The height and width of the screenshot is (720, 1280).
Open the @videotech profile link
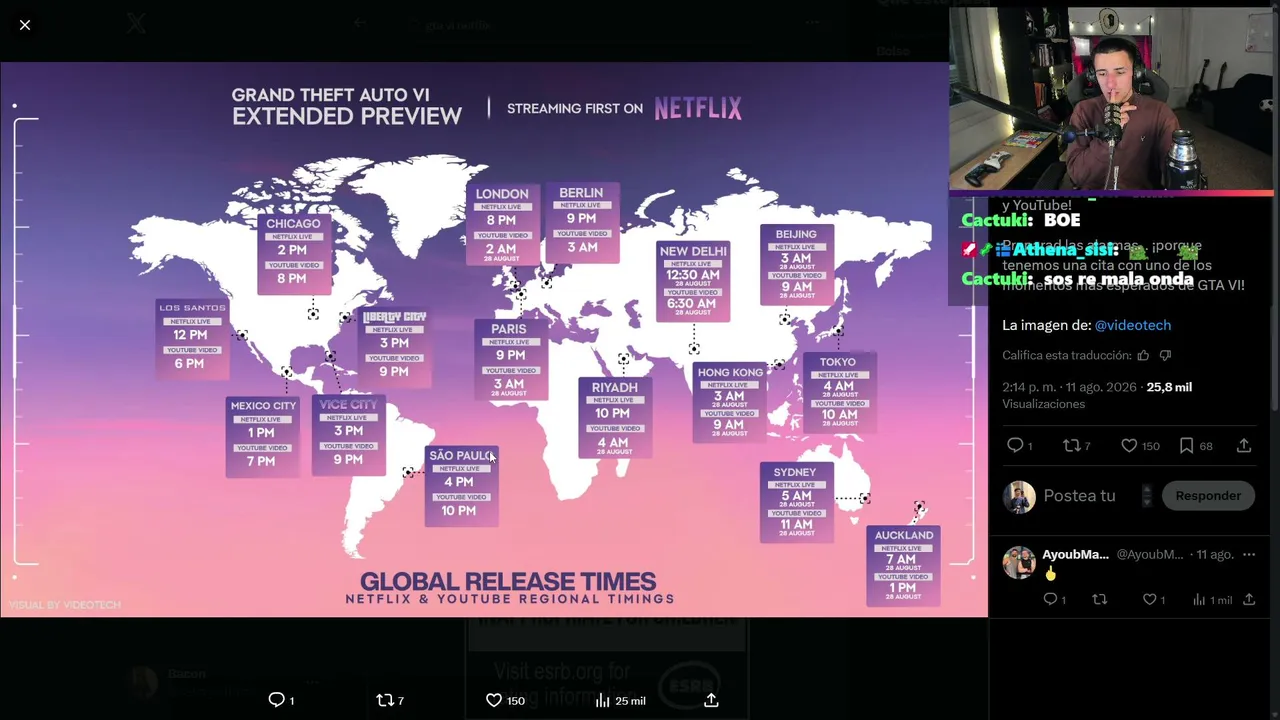pos(1133,325)
